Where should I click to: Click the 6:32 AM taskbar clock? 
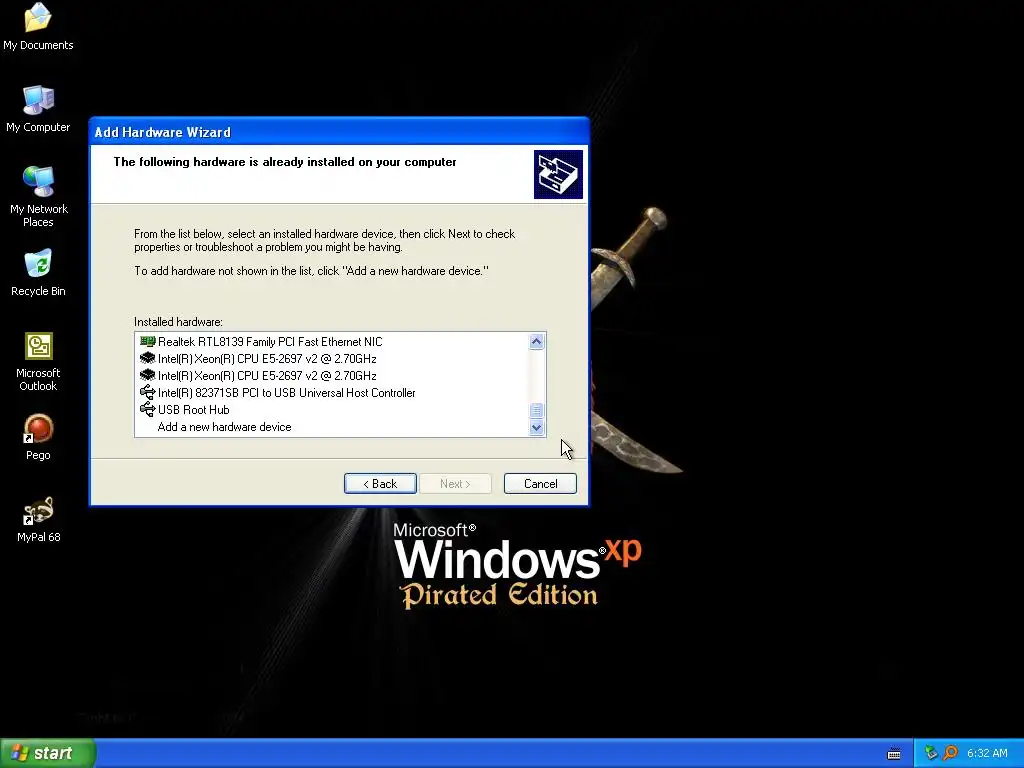pyautogui.click(x=987, y=753)
